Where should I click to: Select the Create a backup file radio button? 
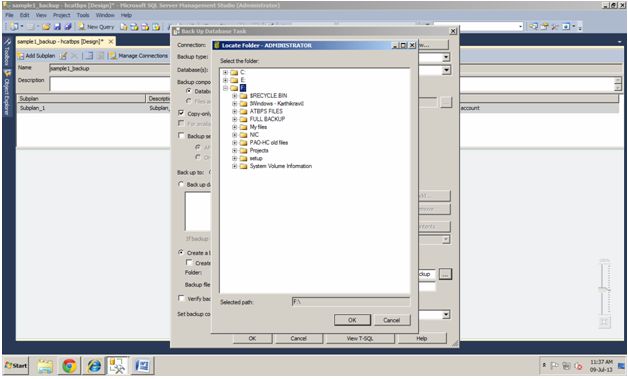pos(181,252)
